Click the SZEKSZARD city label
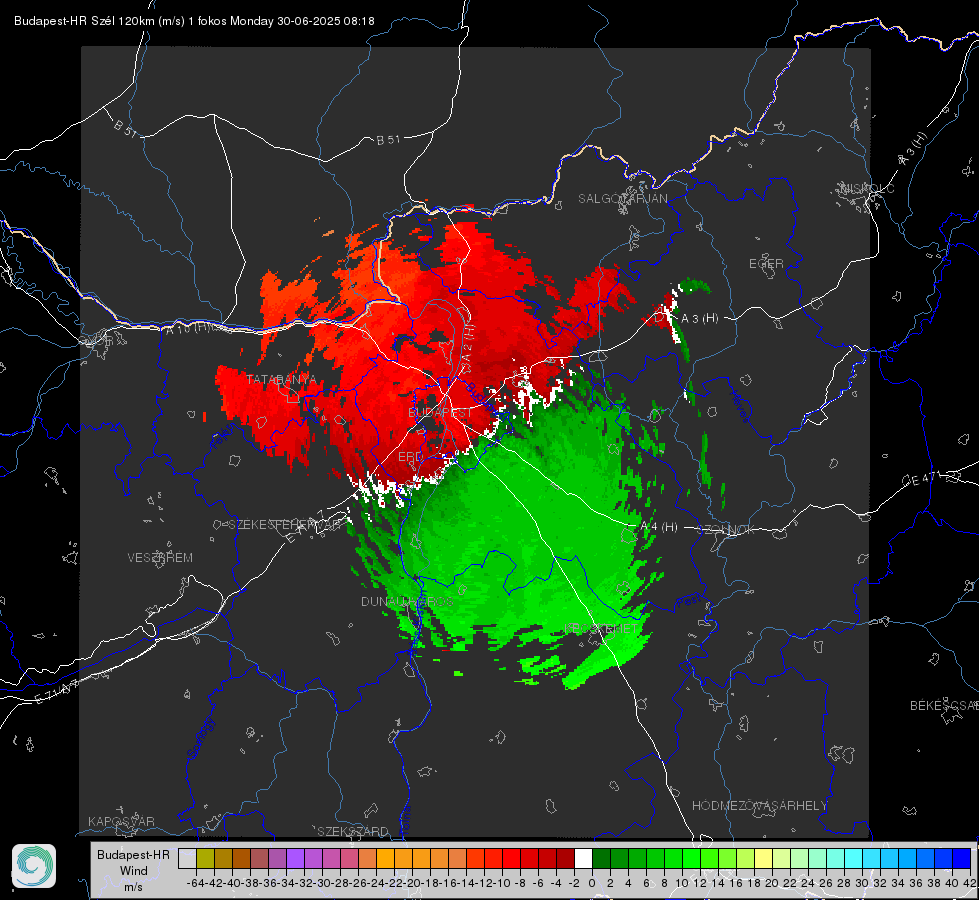This screenshot has width=979, height=900. point(353,831)
